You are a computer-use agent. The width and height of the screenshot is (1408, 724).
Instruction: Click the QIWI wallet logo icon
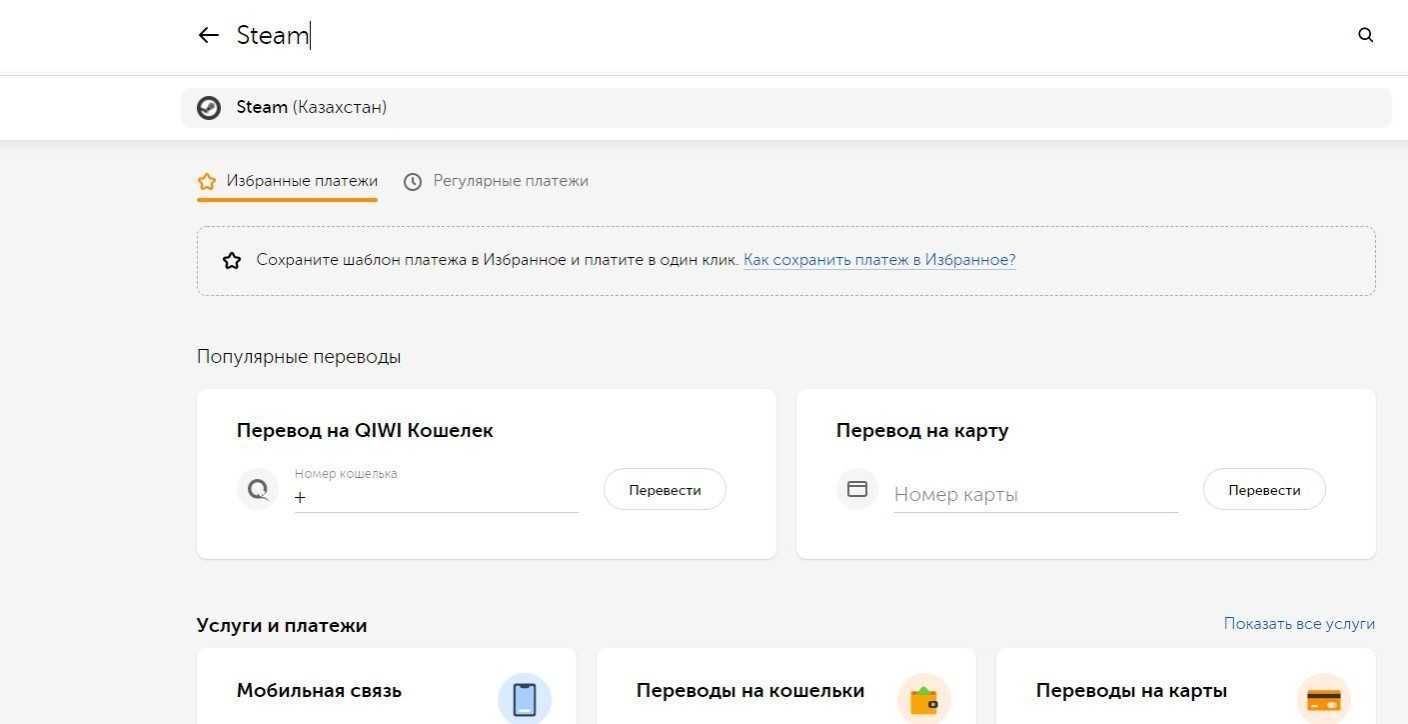pyautogui.click(x=258, y=490)
